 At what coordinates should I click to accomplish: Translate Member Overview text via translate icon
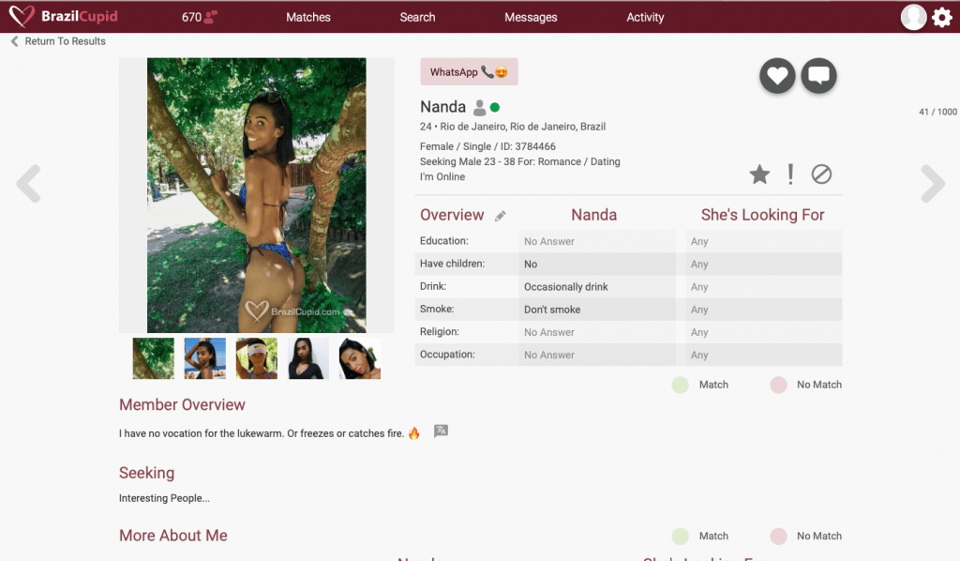(x=441, y=432)
